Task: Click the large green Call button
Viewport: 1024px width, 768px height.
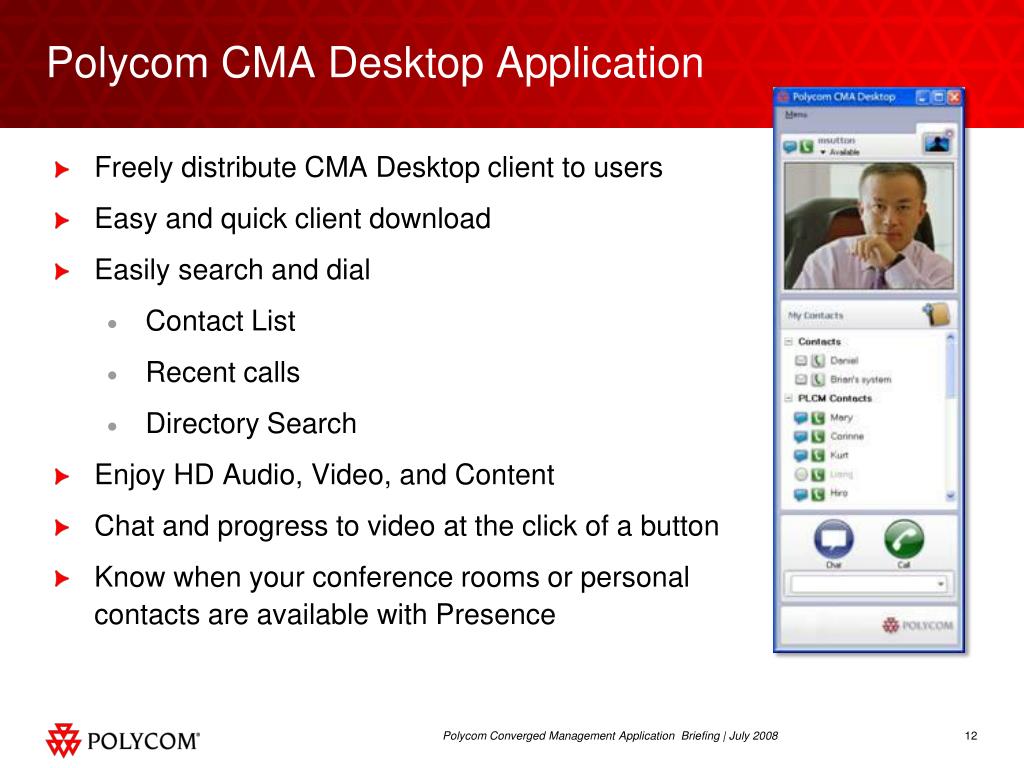Action: click(x=904, y=540)
